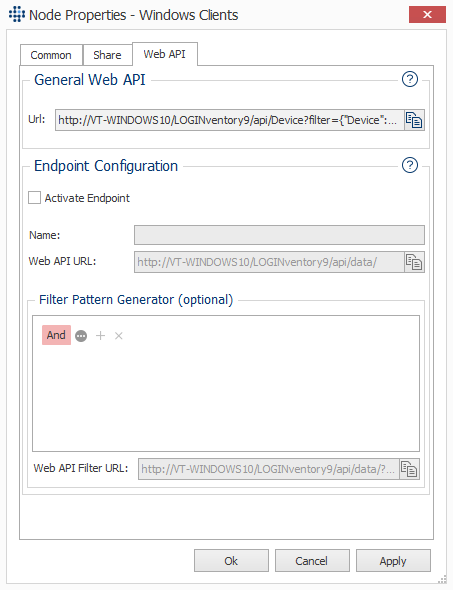Switch to the Share tab

pos(107,55)
